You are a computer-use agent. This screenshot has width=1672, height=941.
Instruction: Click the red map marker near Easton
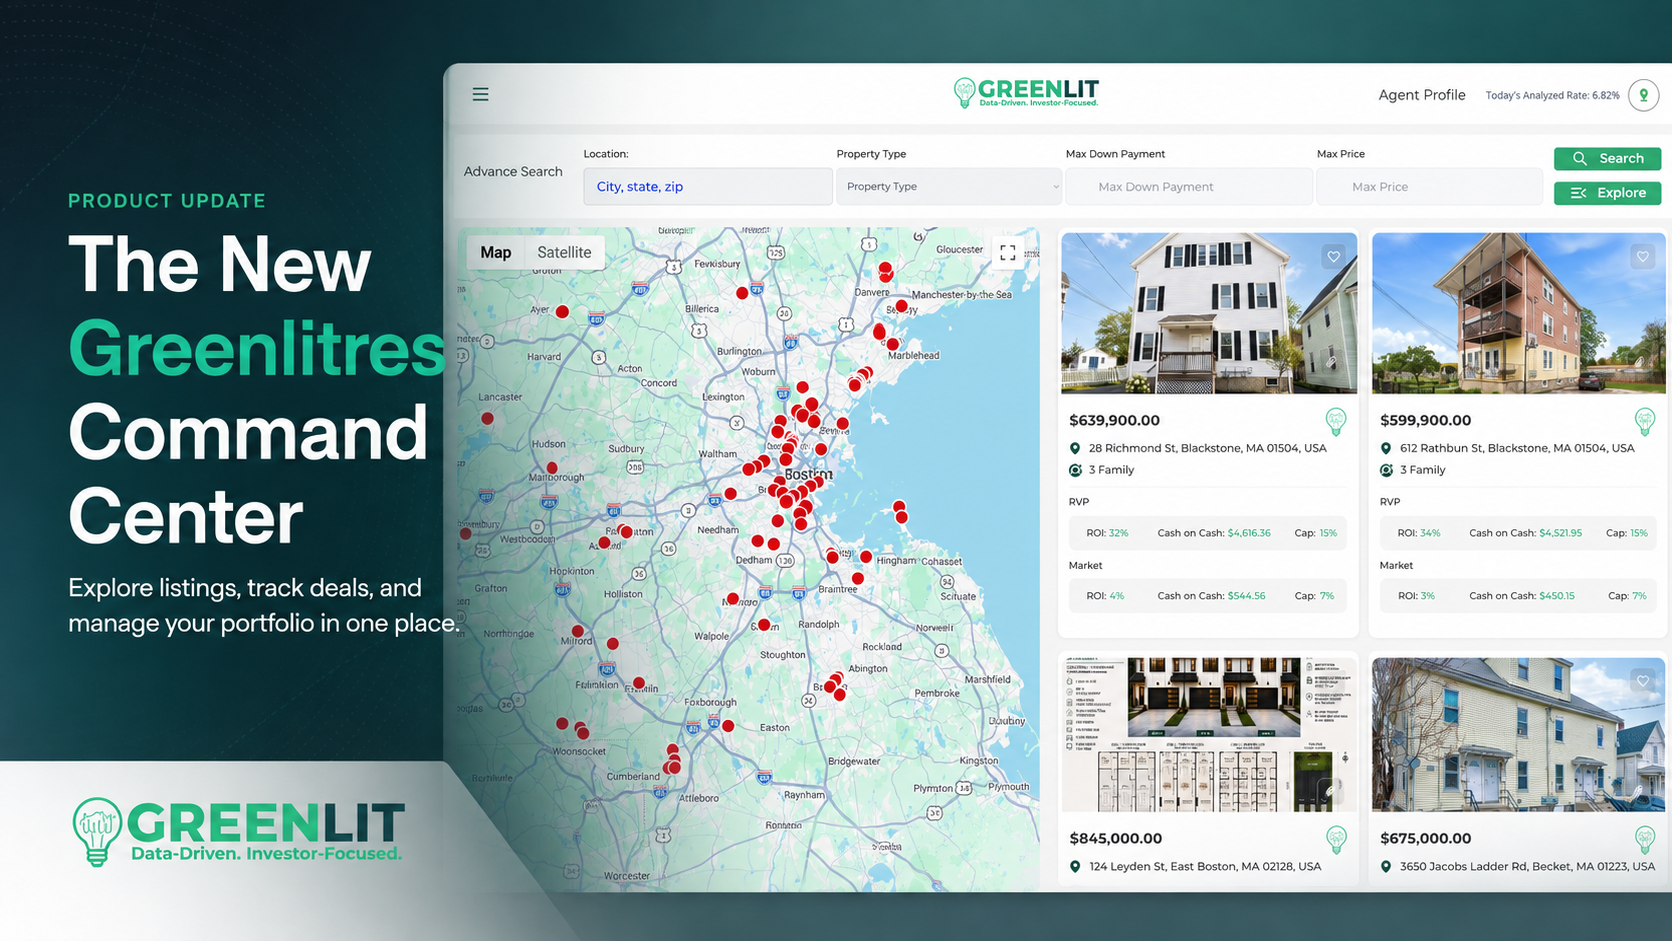[x=728, y=726]
